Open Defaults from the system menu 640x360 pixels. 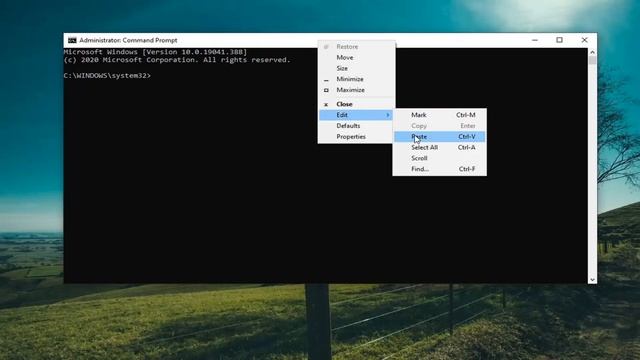click(x=356, y=126)
